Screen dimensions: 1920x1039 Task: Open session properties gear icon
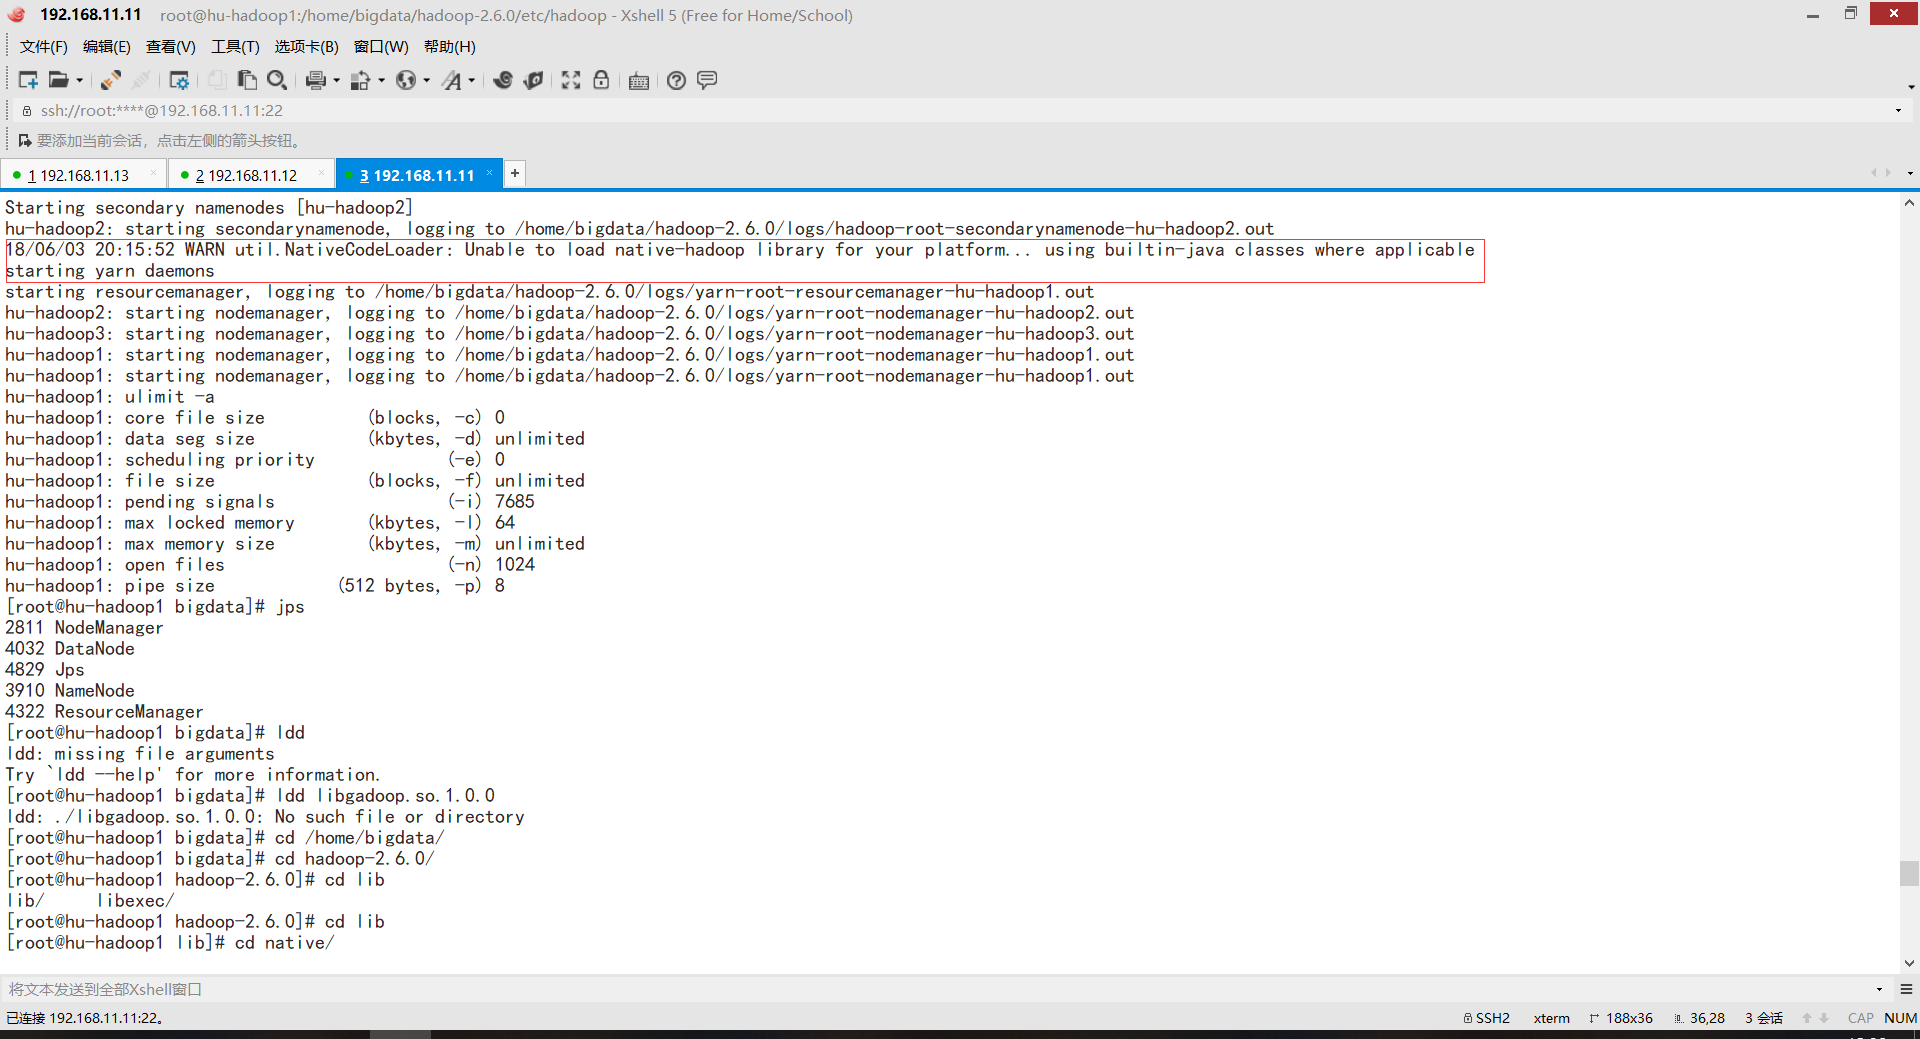pyautogui.click(x=178, y=80)
